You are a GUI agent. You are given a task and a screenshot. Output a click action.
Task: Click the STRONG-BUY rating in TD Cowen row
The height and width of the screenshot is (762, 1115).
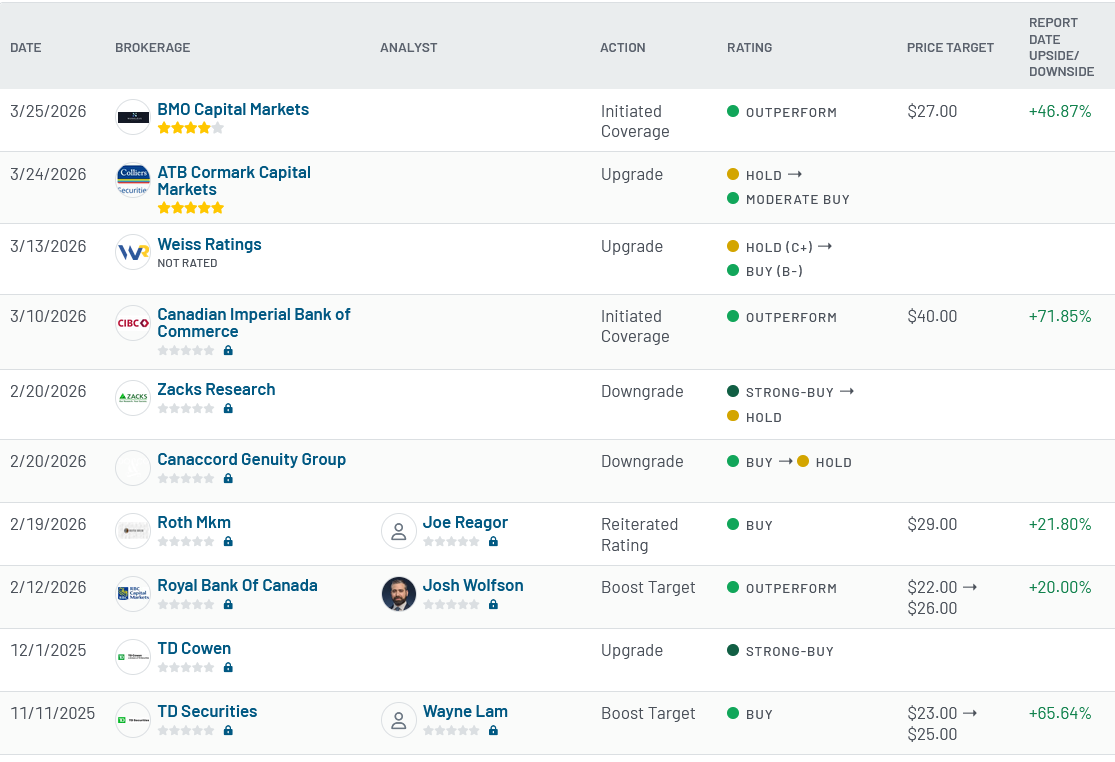(789, 651)
